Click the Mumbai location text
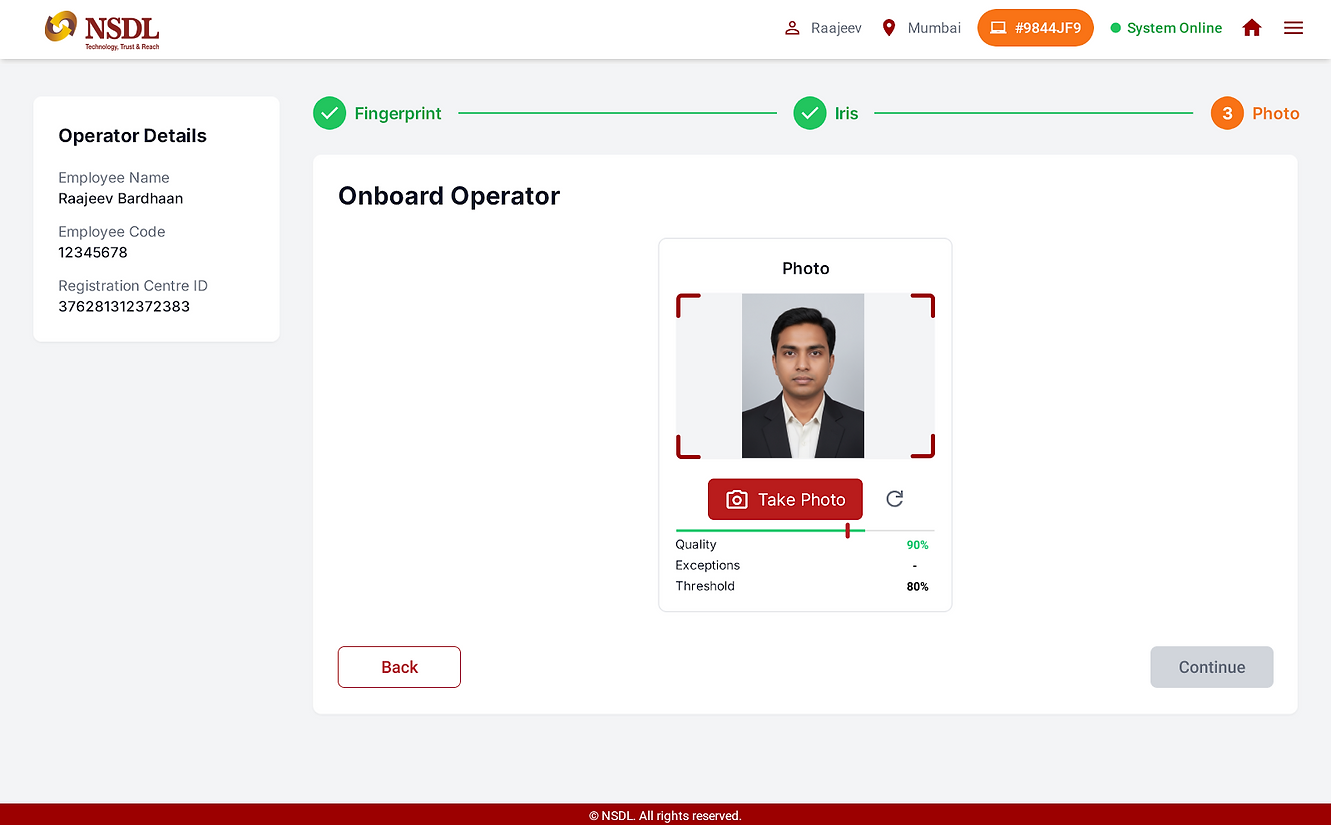The image size is (1331, 825). click(934, 28)
